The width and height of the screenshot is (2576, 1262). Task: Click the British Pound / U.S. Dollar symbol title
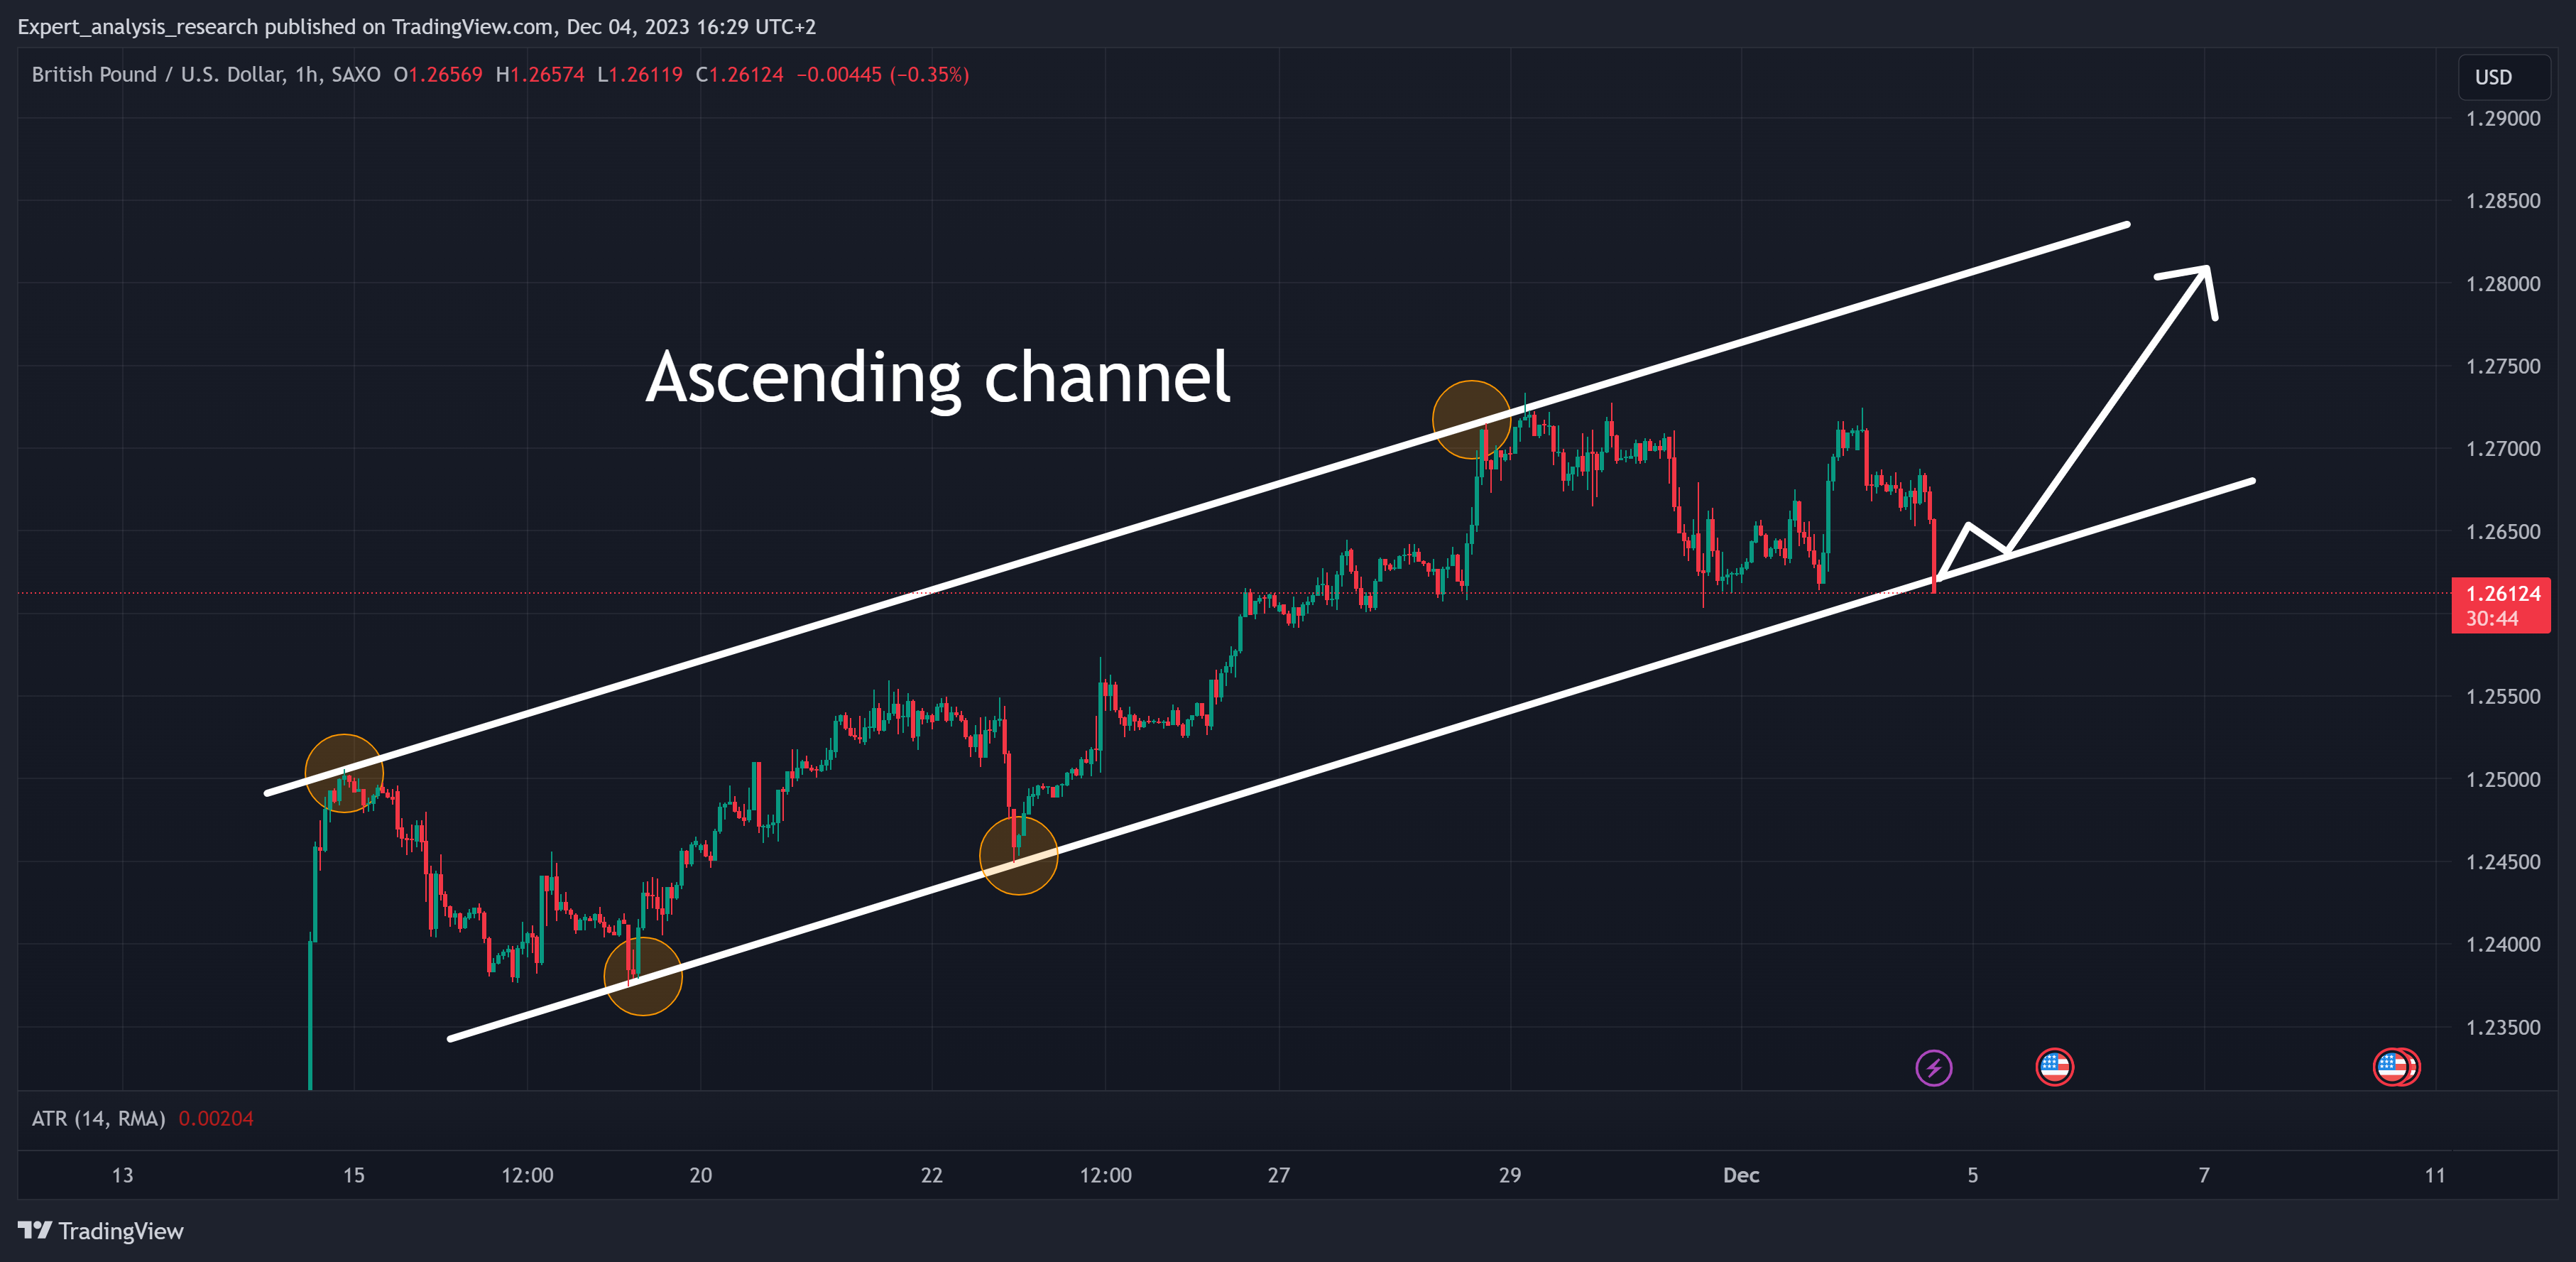[206, 74]
